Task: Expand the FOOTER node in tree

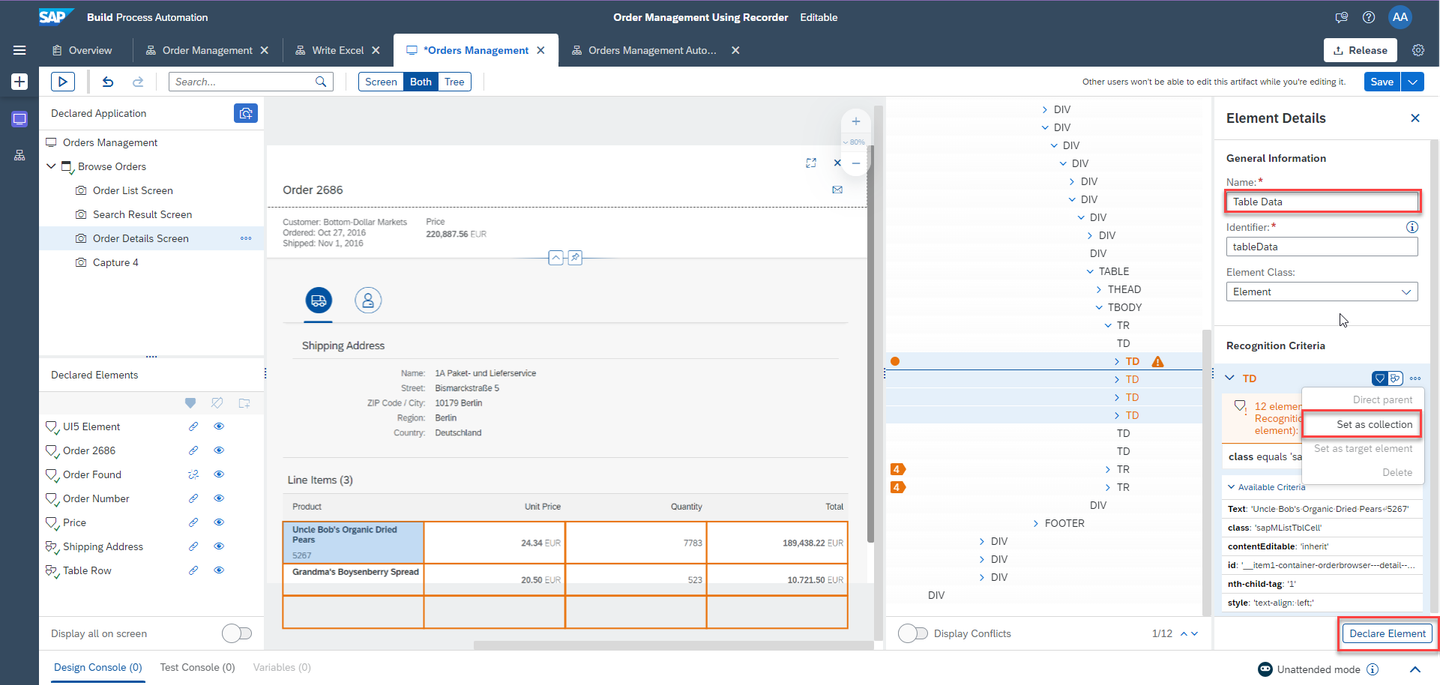Action: (x=1037, y=523)
